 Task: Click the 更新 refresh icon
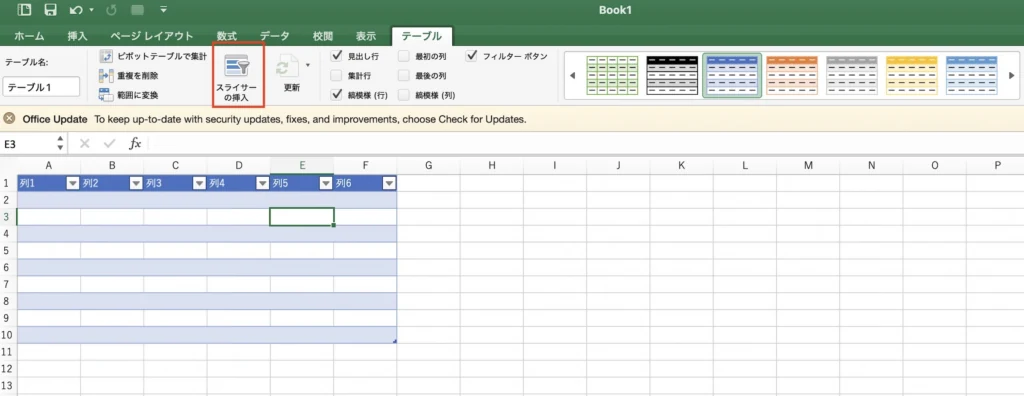288,67
